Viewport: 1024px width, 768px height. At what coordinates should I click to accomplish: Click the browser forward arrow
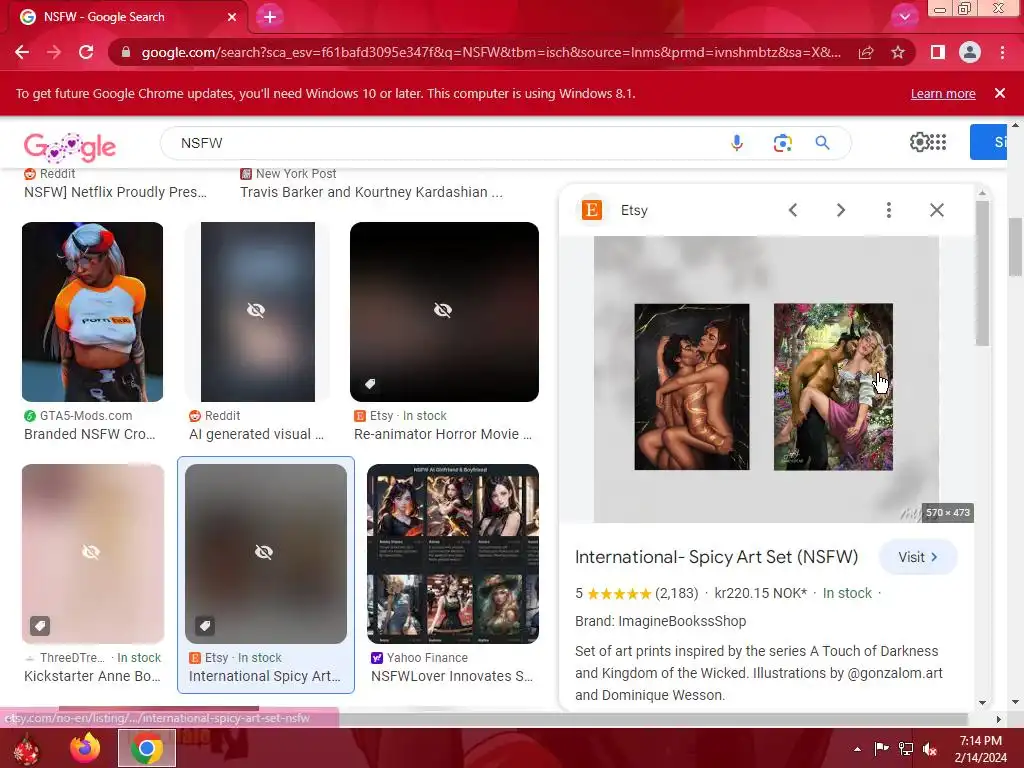pyautogui.click(x=54, y=52)
